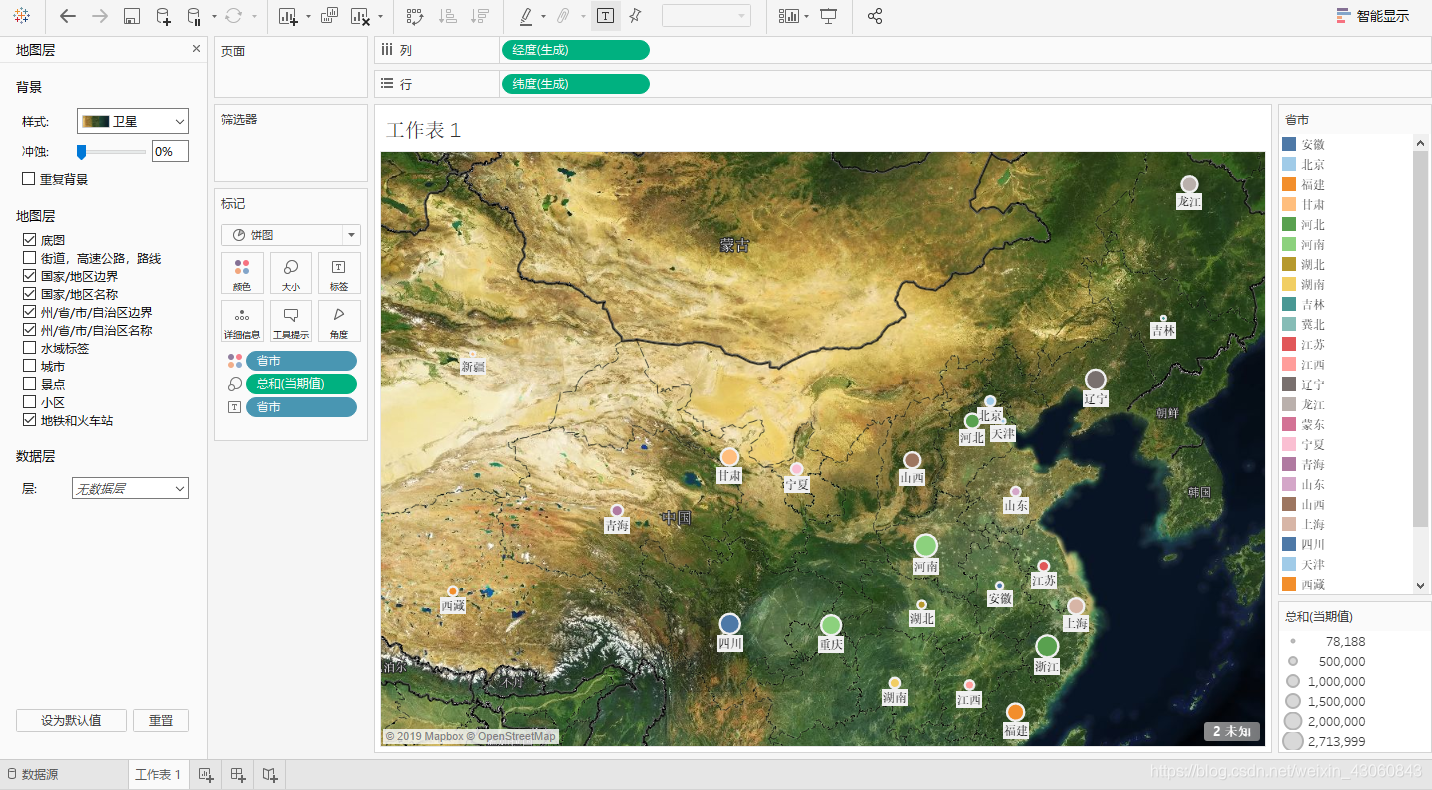Uncheck 地铁和火车站 checkbox
1432x790 pixels.
coord(29,420)
